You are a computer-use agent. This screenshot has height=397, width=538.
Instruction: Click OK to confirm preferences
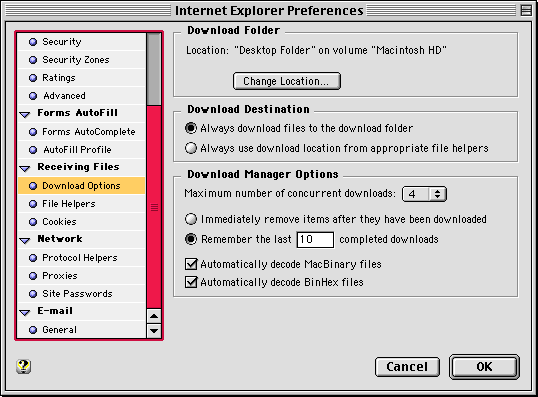484,367
